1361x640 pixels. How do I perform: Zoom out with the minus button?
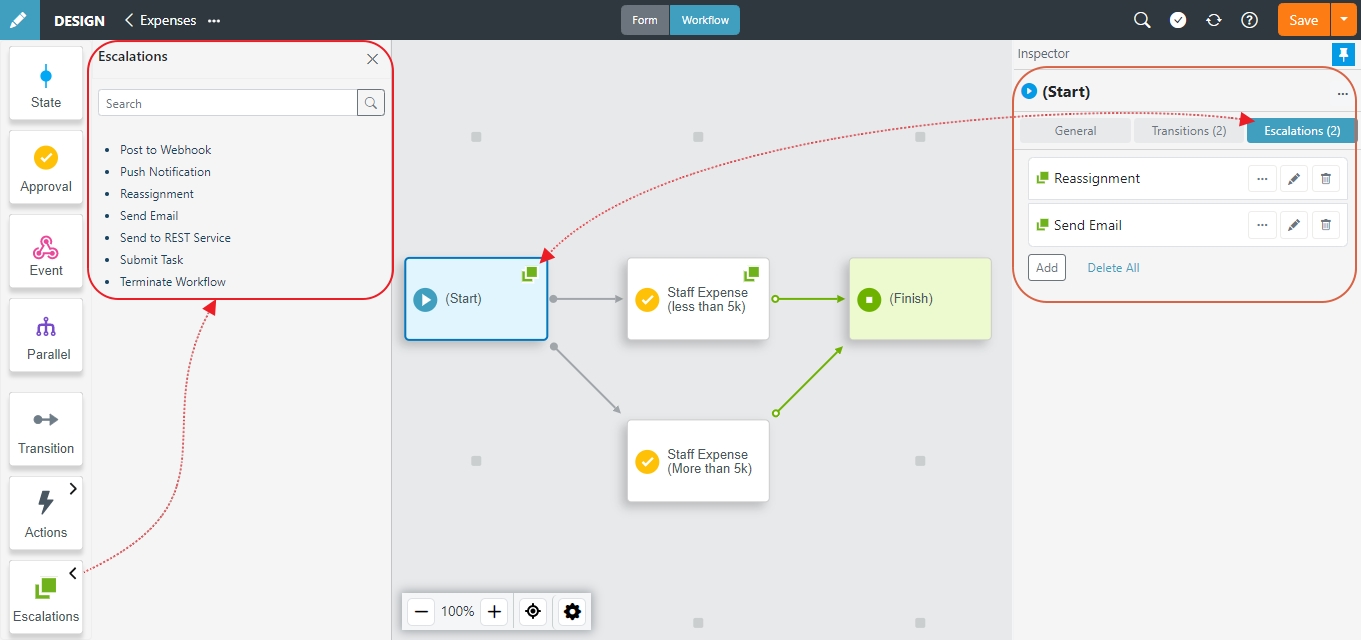421,611
